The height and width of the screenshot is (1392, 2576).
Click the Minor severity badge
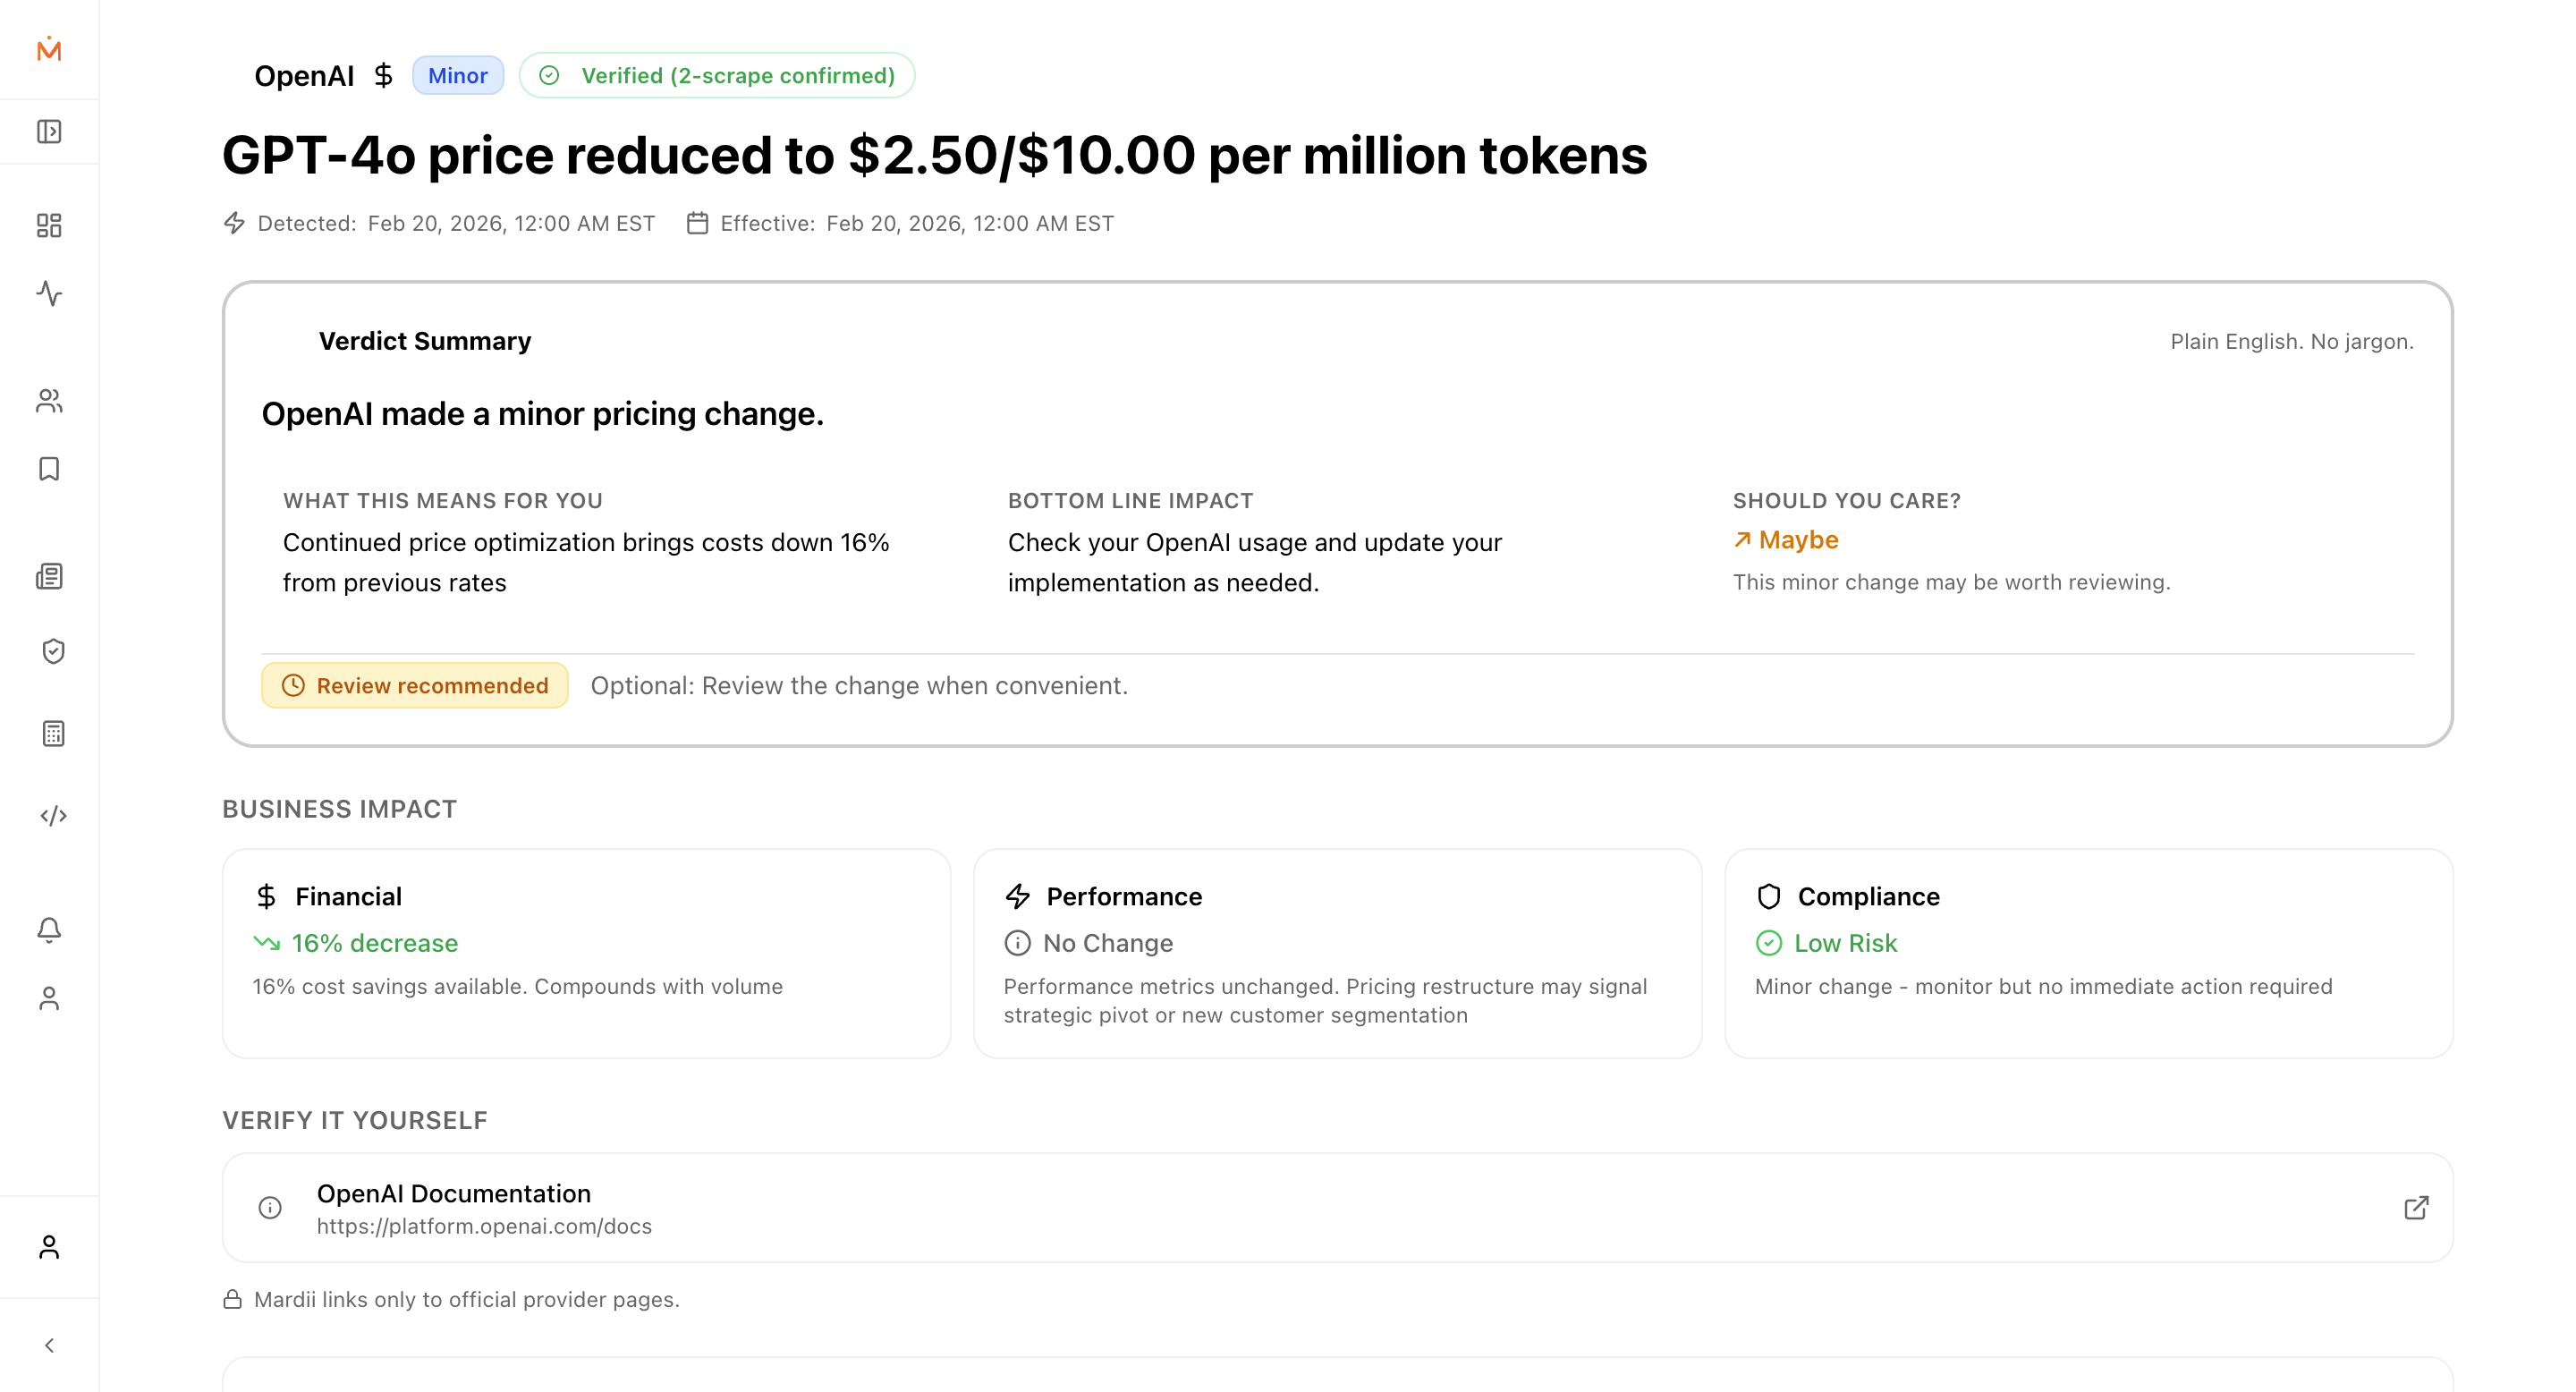coord(457,76)
